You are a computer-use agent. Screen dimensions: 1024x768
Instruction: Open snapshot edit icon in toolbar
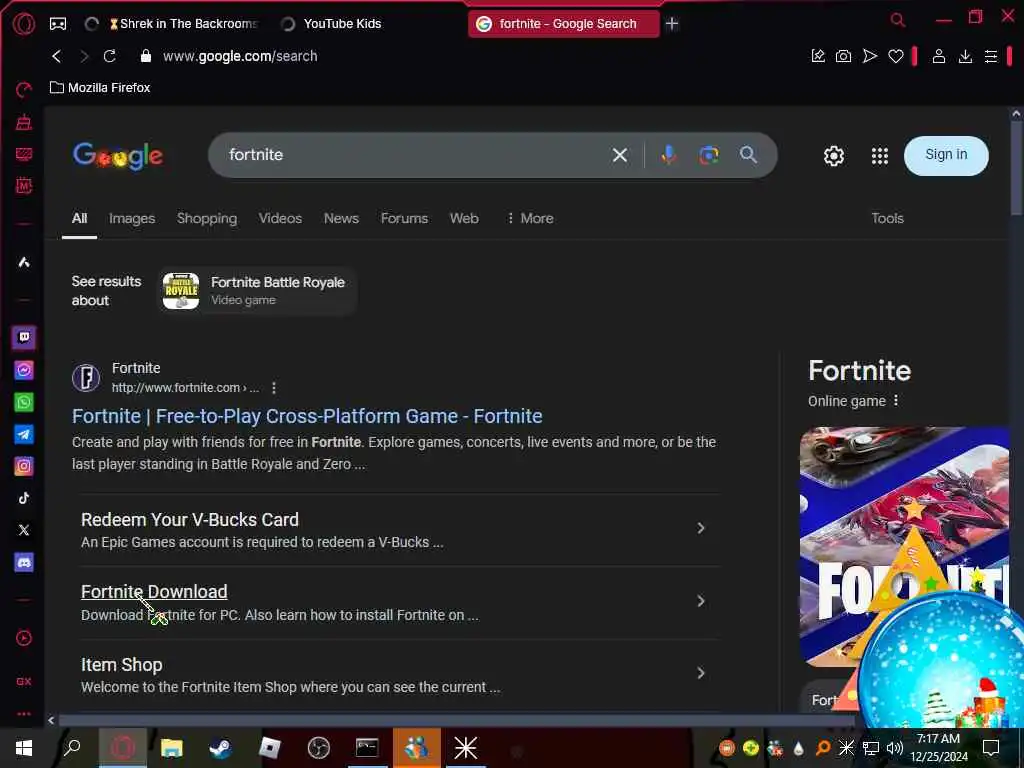pyautogui.click(x=818, y=56)
